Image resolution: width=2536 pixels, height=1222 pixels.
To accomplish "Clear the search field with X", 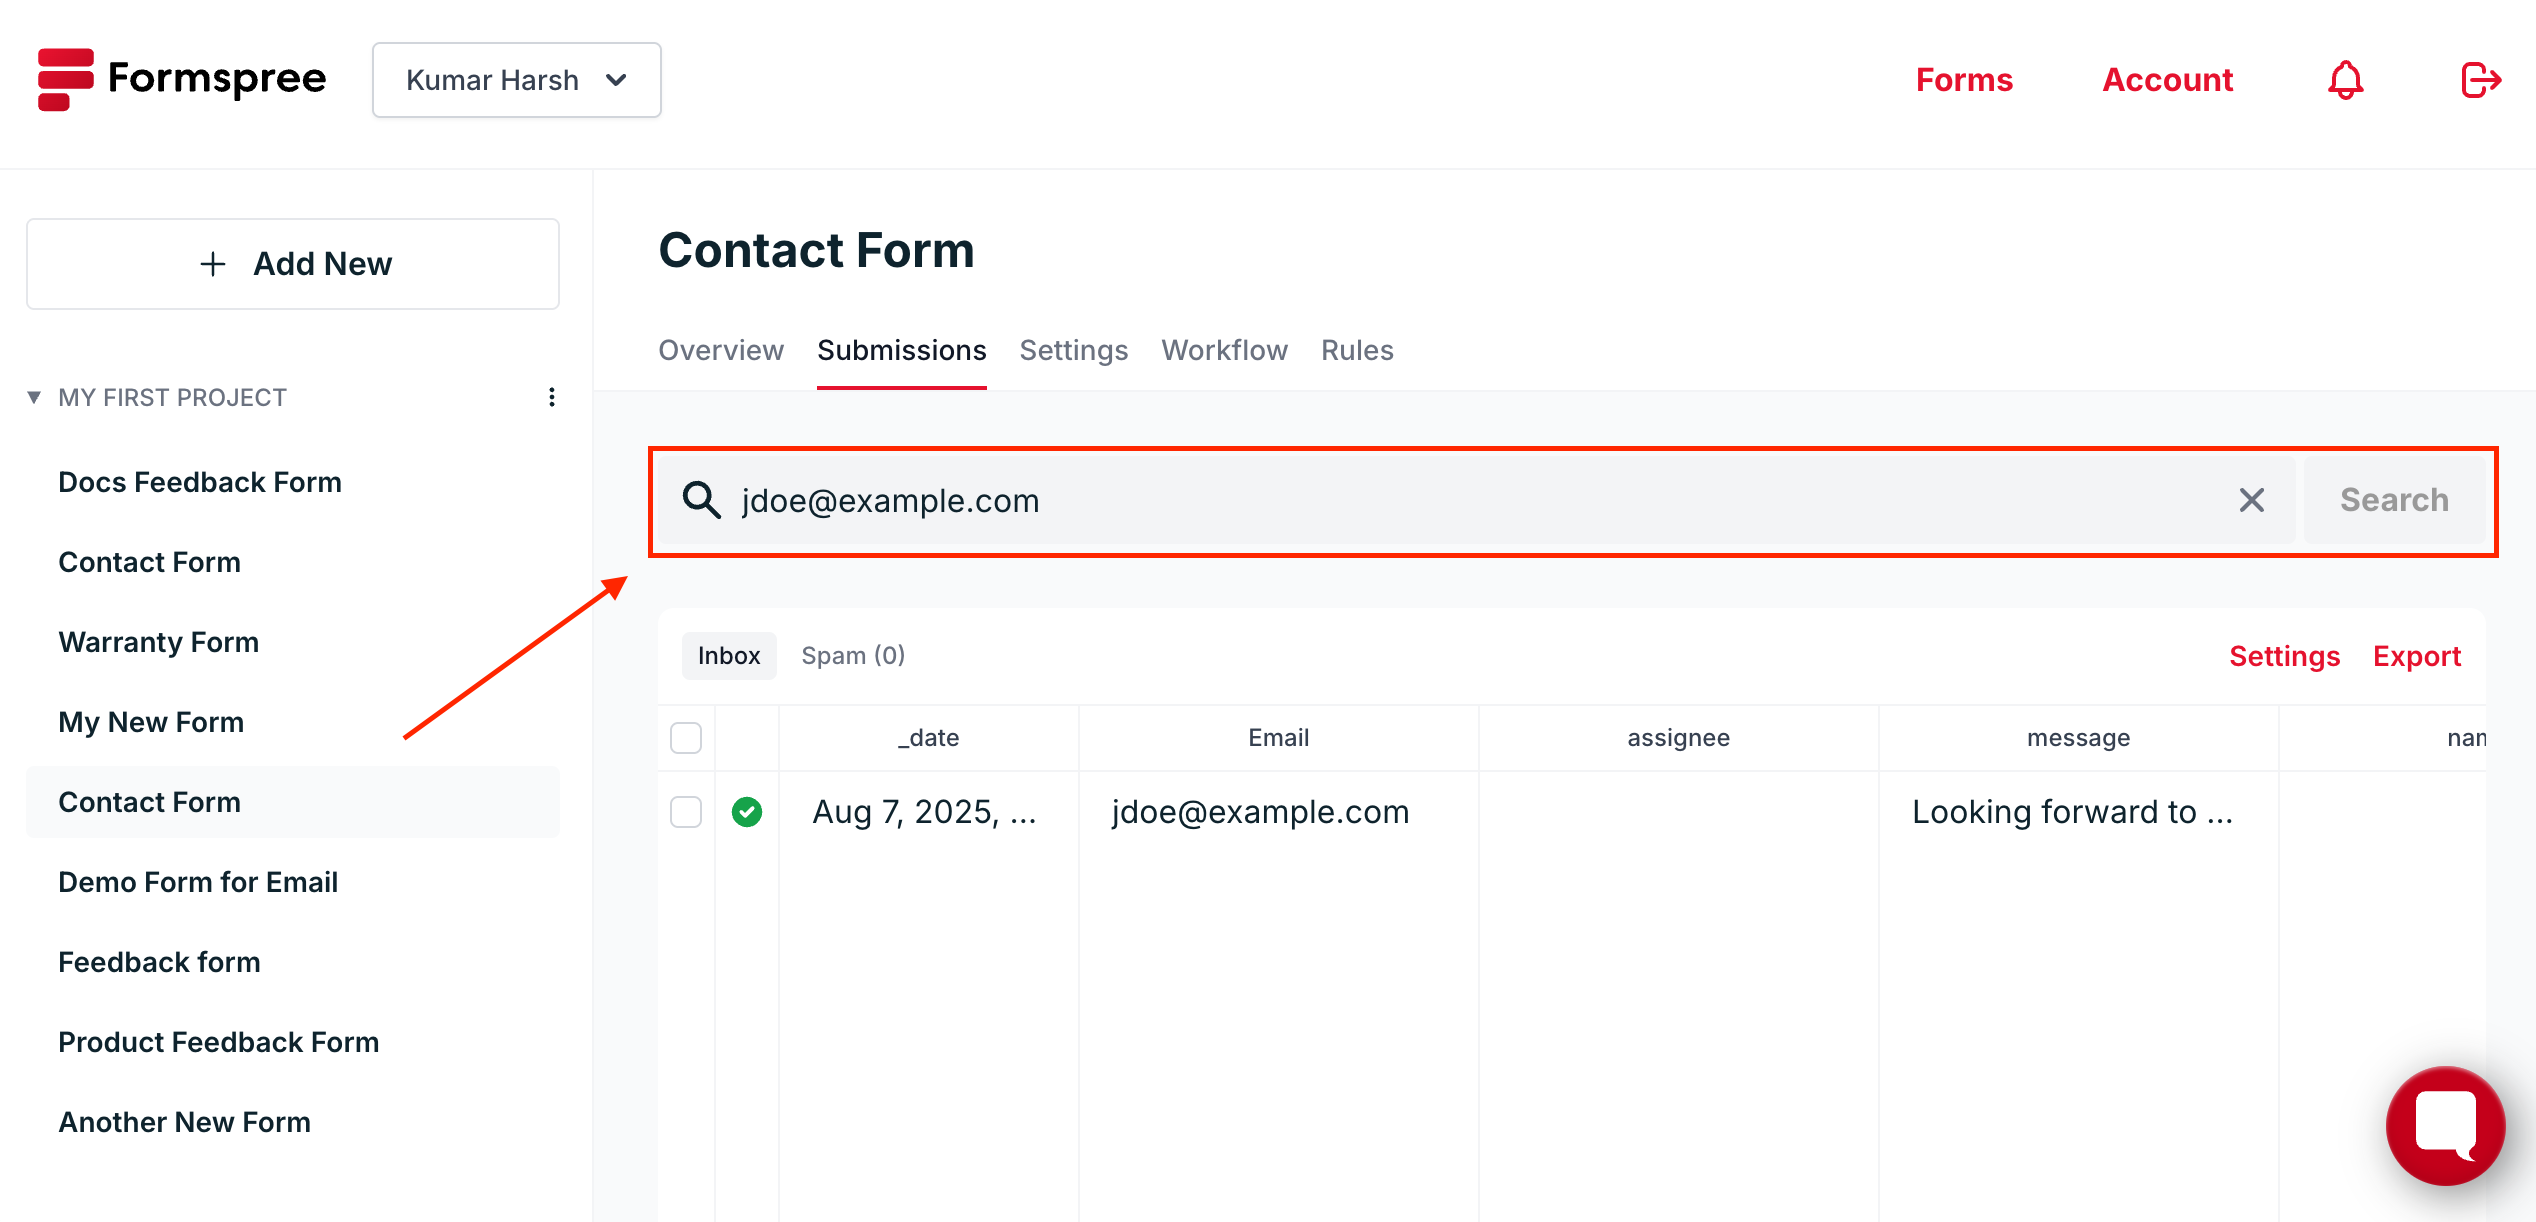I will 2251,500.
